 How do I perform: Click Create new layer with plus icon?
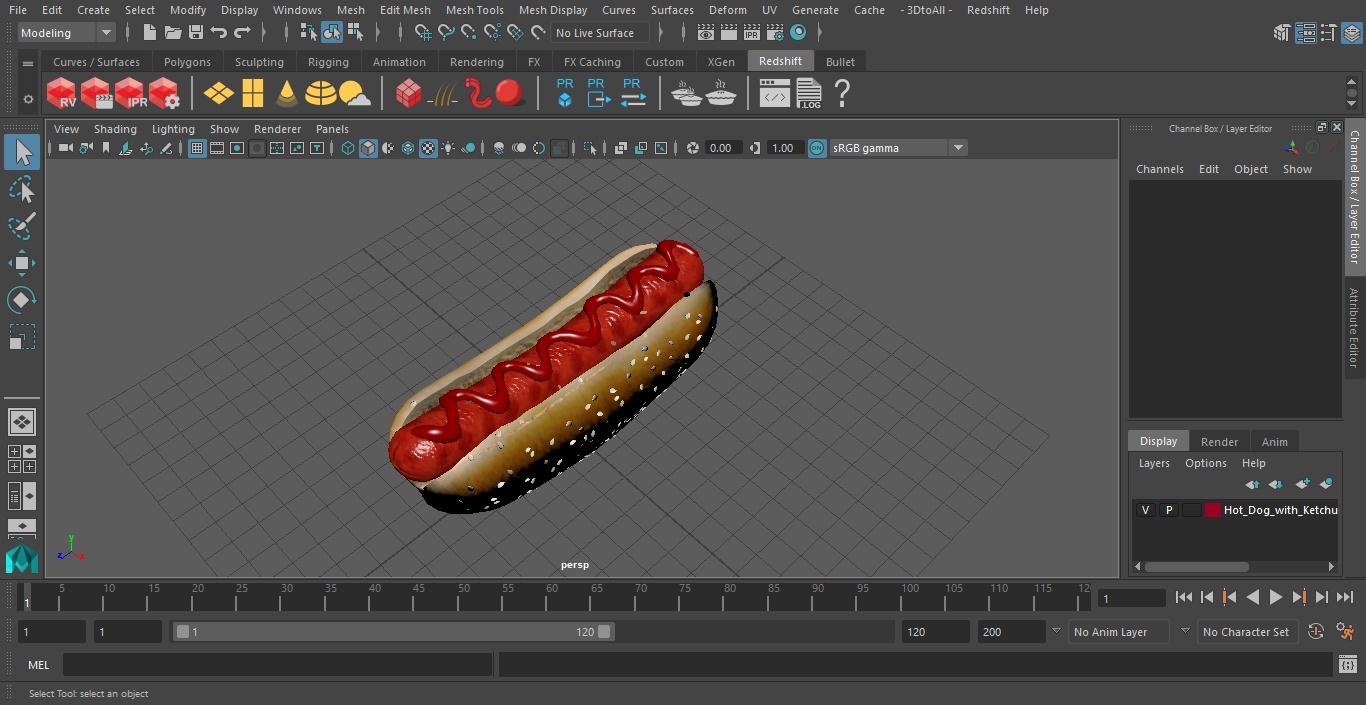(1302, 484)
